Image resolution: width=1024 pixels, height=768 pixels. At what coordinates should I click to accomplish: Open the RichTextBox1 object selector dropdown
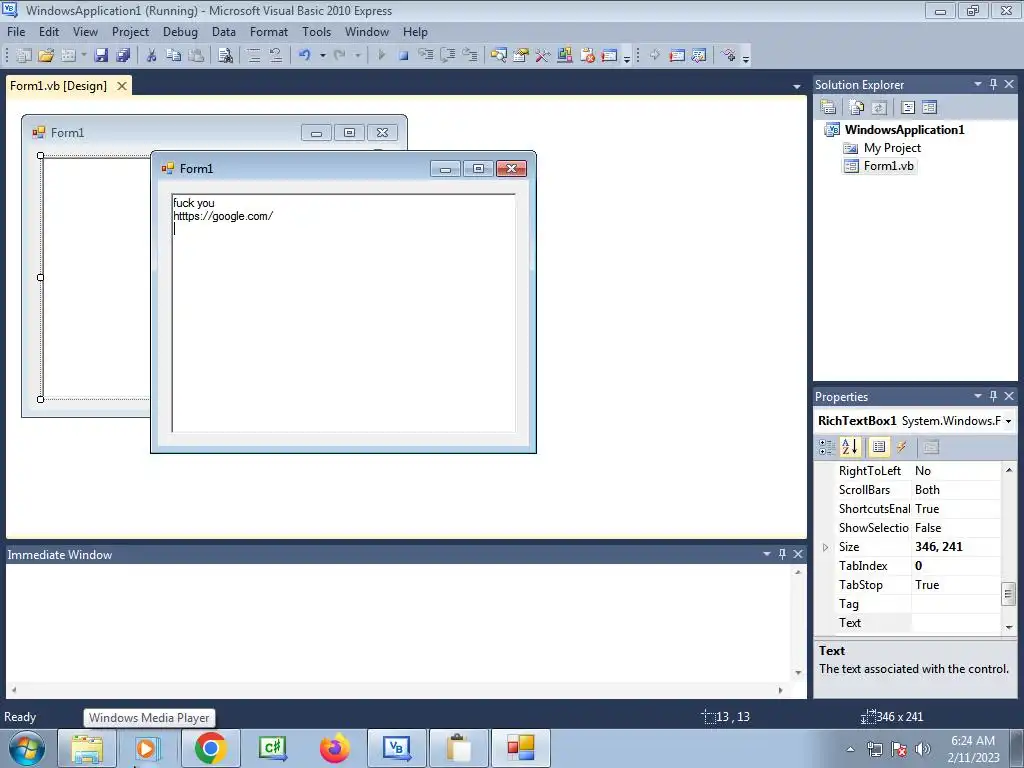[x=1008, y=421]
